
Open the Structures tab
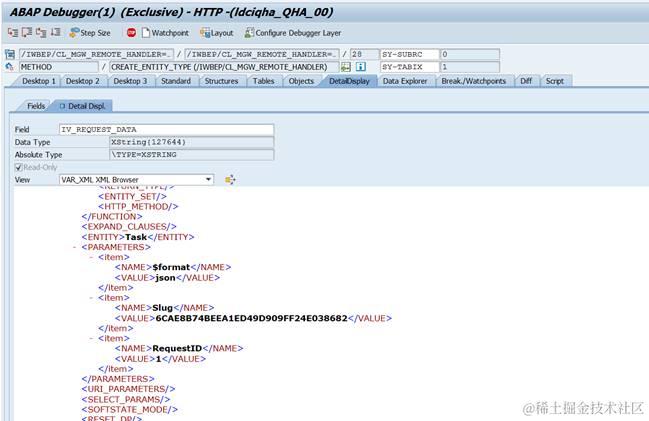pyautogui.click(x=221, y=81)
